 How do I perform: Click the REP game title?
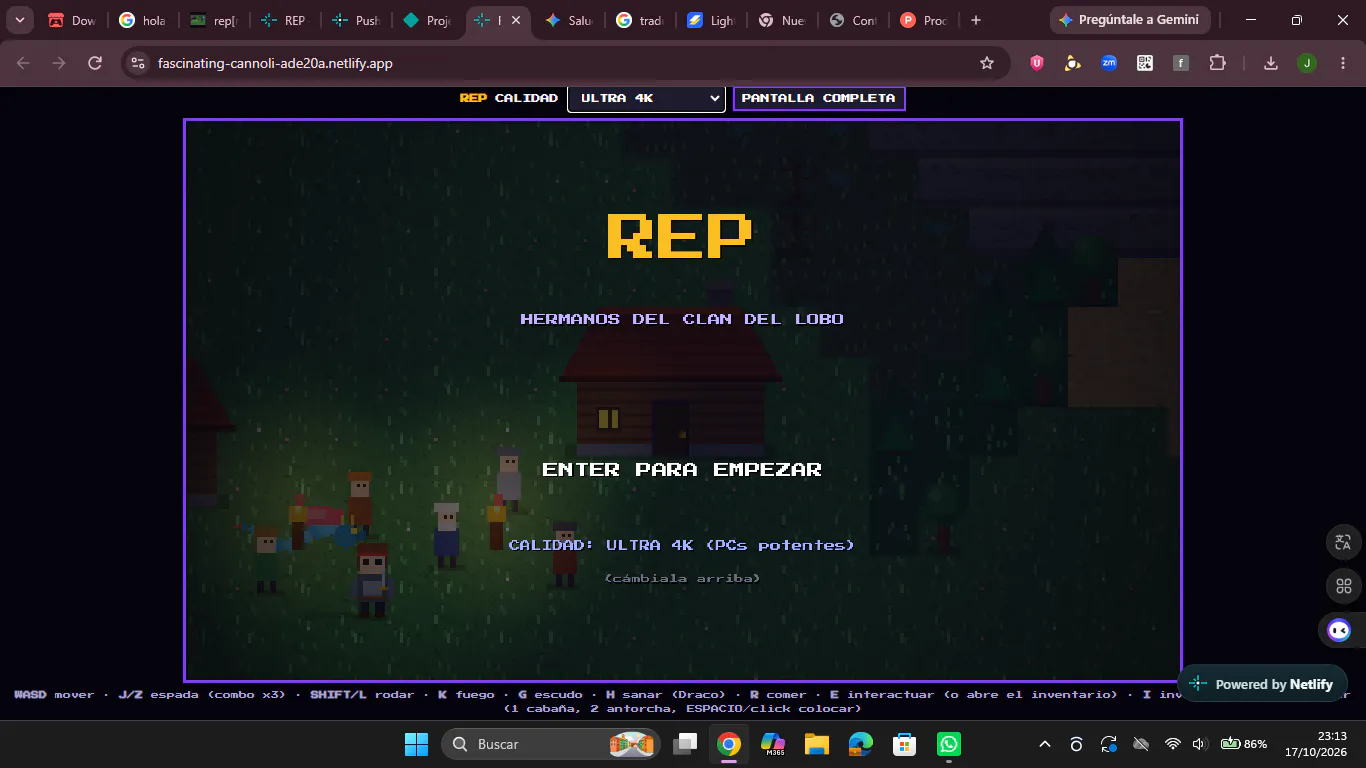click(x=679, y=236)
